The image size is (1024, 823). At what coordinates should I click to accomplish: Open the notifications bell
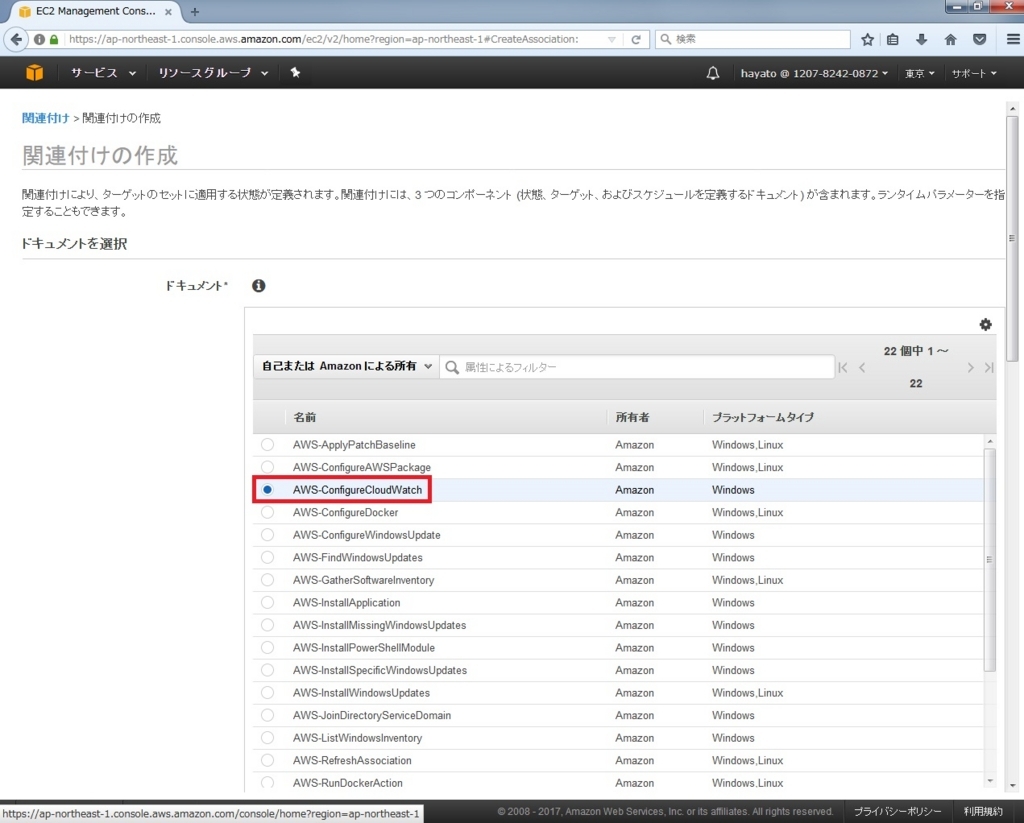pos(712,73)
